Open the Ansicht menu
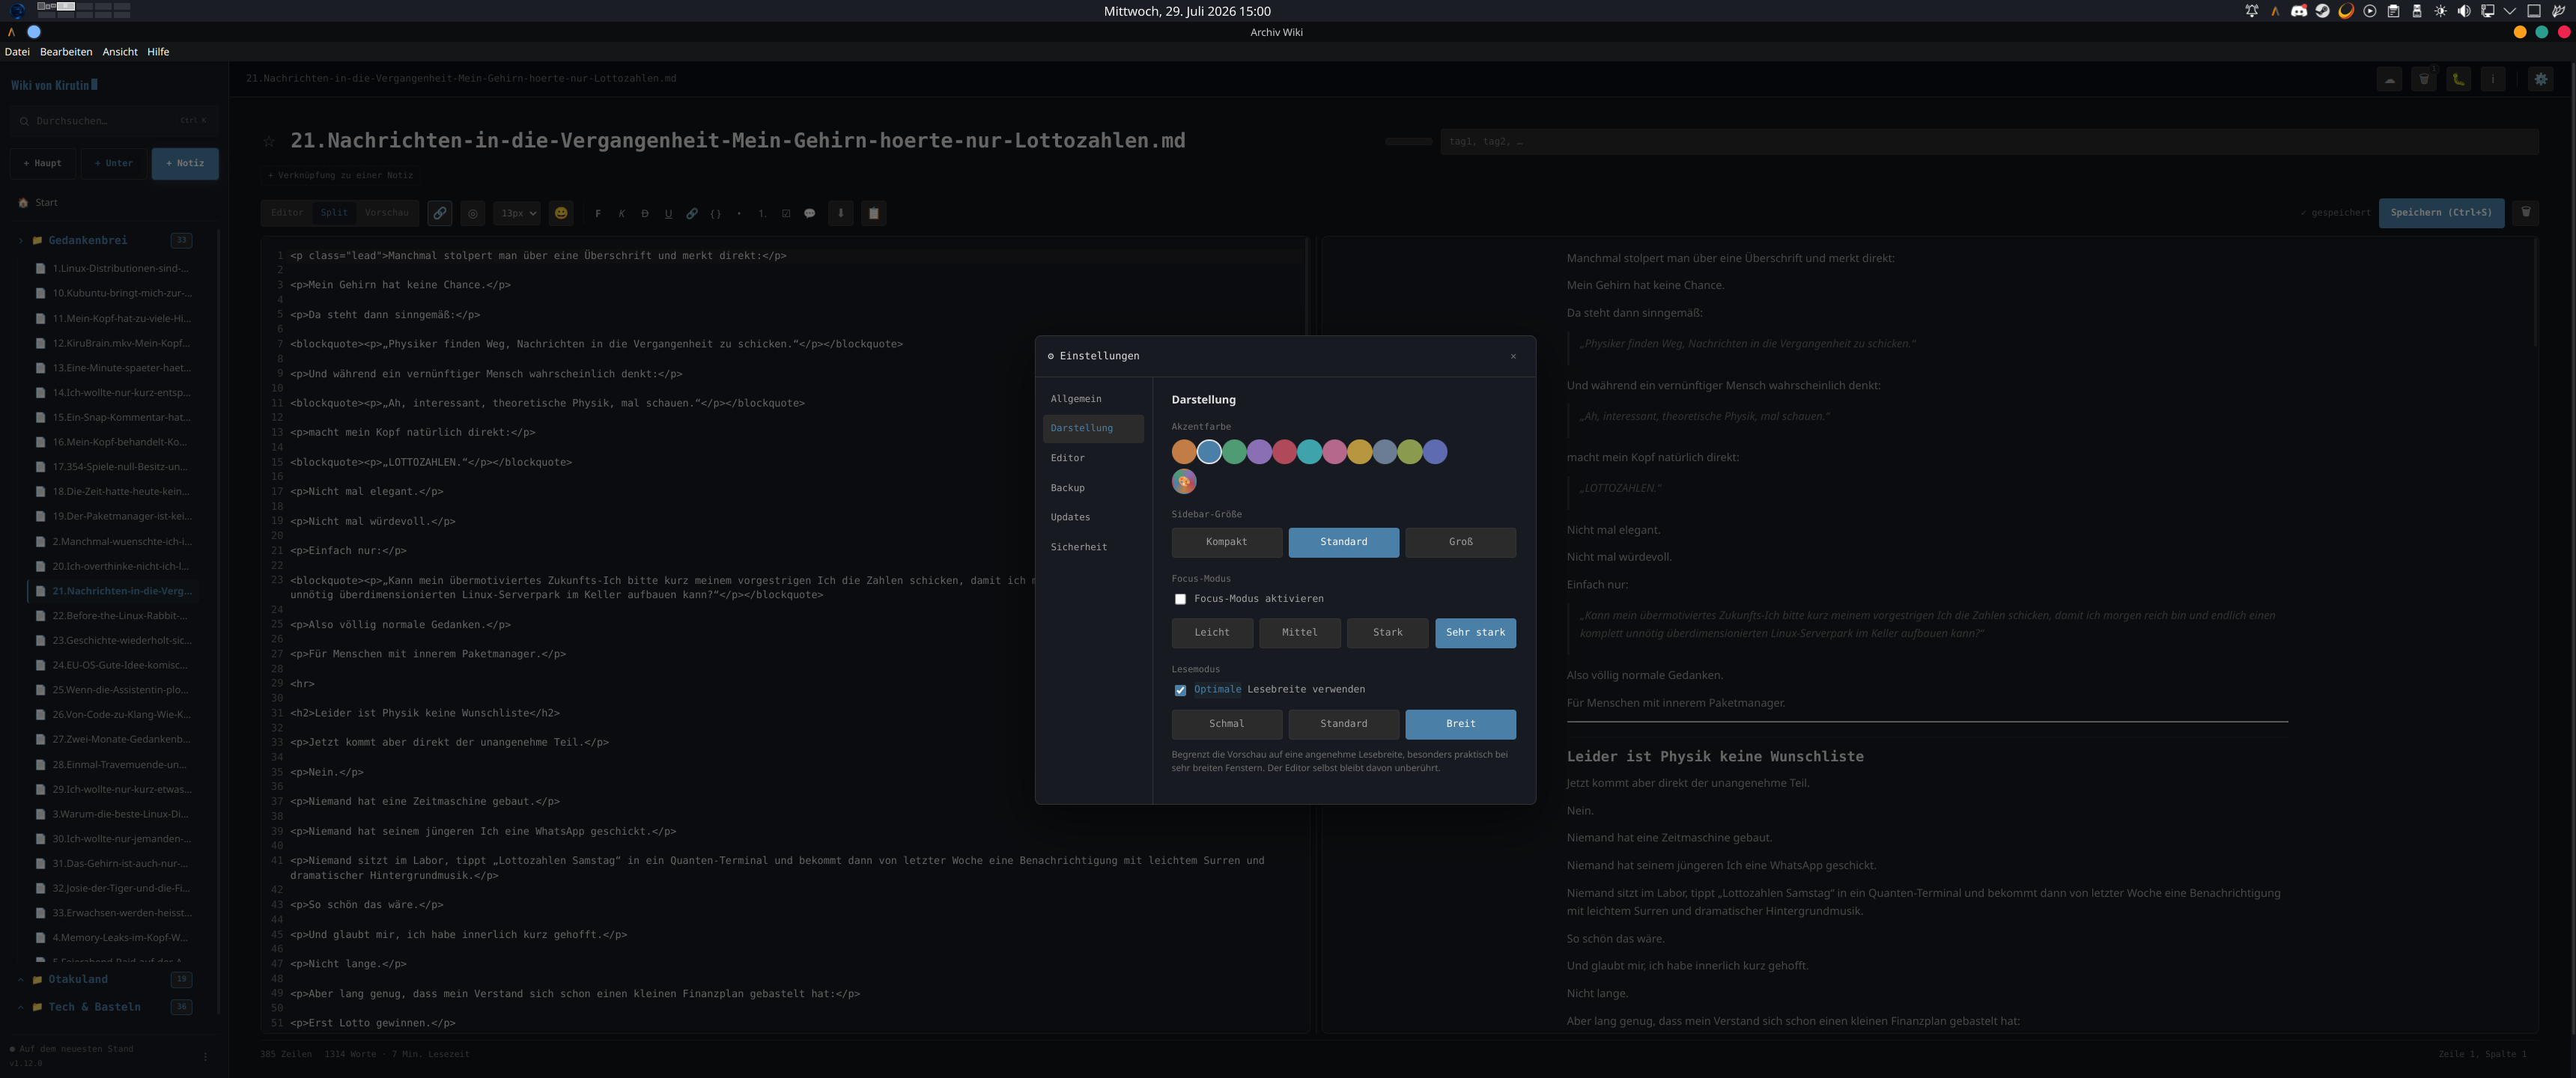The width and height of the screenshot is (2576, 1078). click(120, 52)
